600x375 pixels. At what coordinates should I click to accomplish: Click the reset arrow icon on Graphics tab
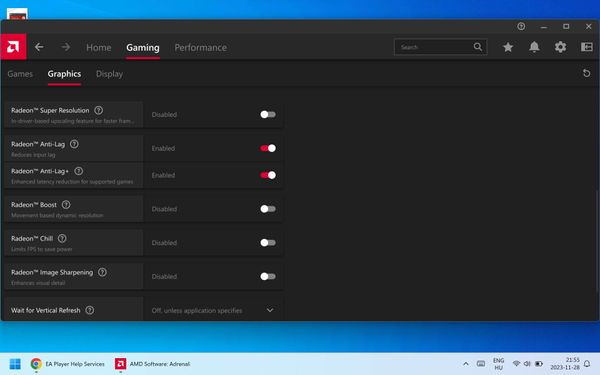pos(586,73)
